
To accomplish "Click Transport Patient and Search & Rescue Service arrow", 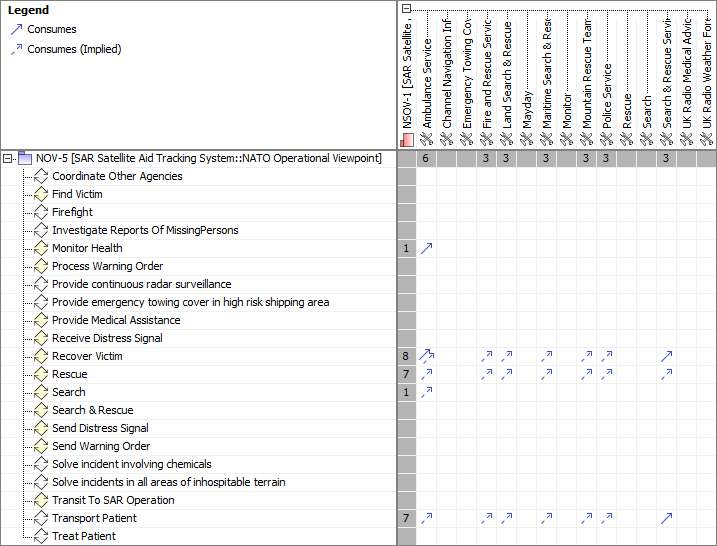I will click(666, 518).
